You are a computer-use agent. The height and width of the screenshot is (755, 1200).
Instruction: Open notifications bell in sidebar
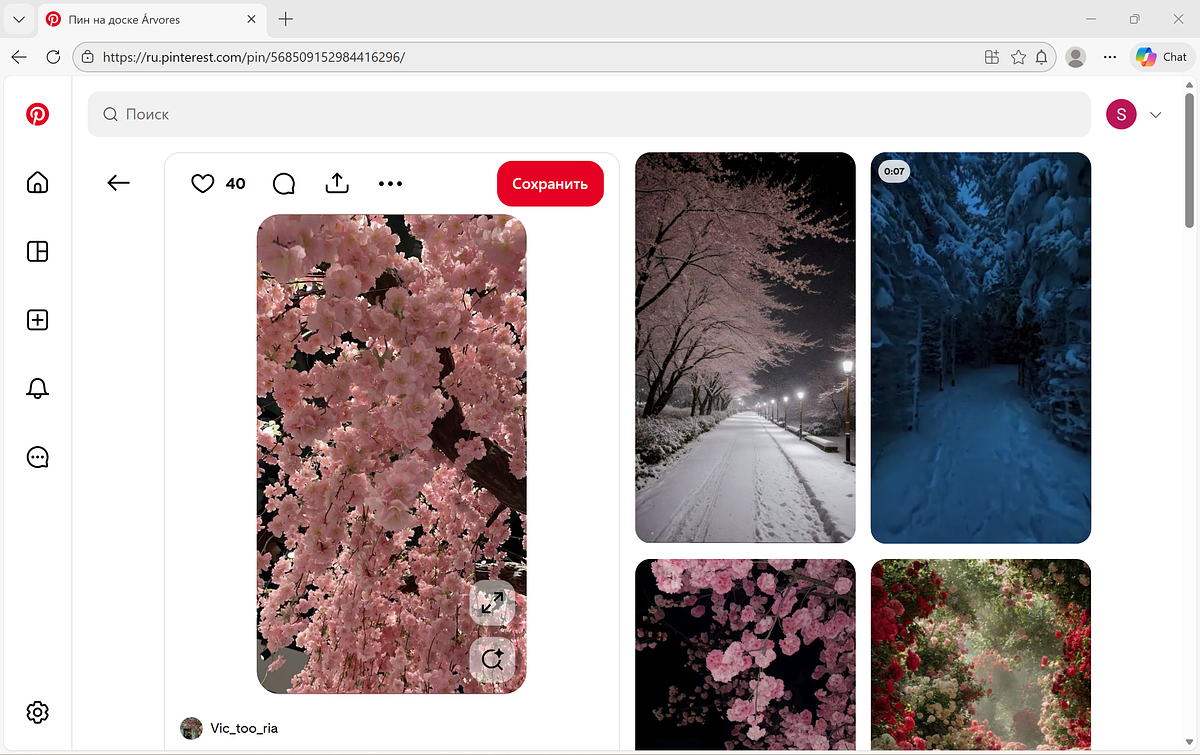(x=37, y=388)
